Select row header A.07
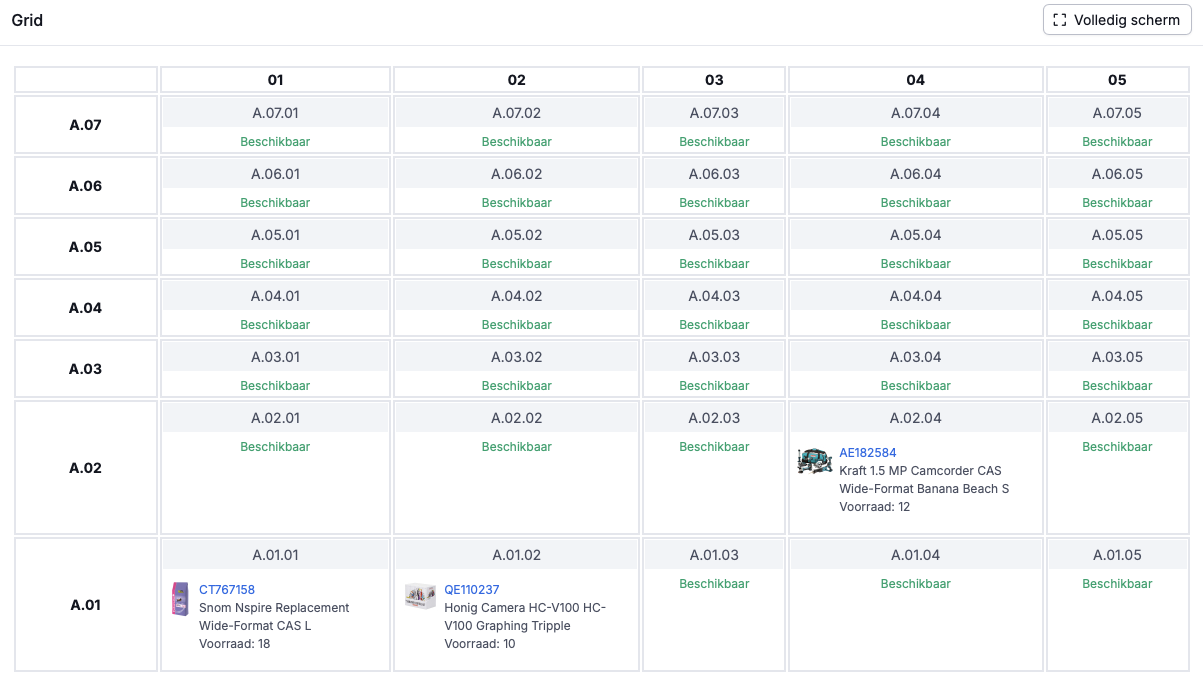1203x684 pixels. (86, 125)
